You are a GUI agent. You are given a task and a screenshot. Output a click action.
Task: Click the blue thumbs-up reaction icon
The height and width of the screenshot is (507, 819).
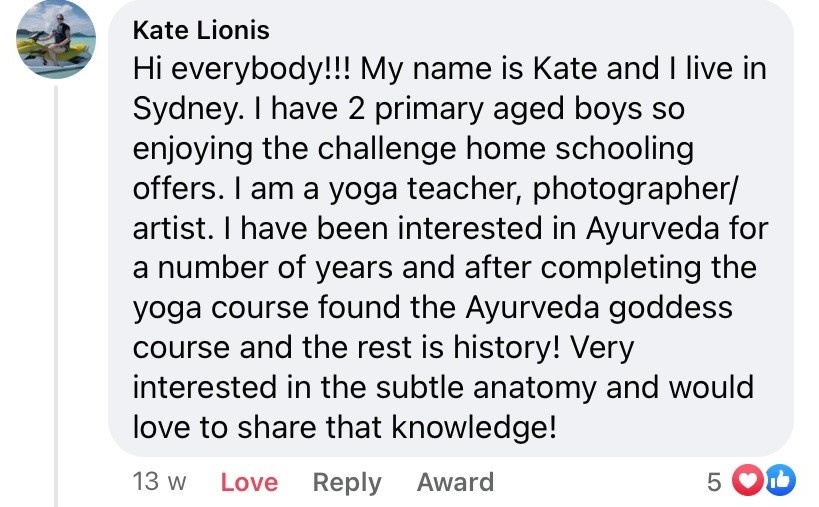coord(779,482)
